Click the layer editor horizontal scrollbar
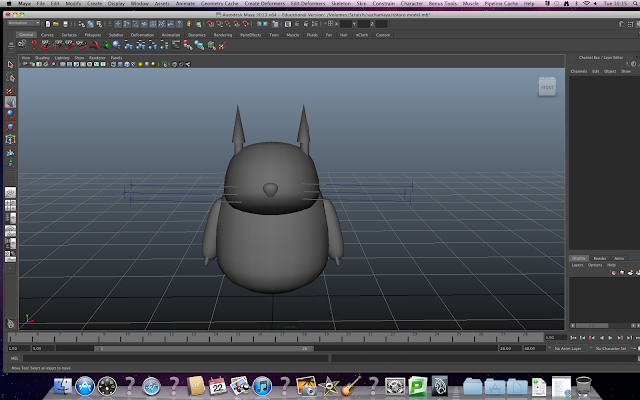Image resolution: width=640 pixels, height=400 pixels. (592, 326)
